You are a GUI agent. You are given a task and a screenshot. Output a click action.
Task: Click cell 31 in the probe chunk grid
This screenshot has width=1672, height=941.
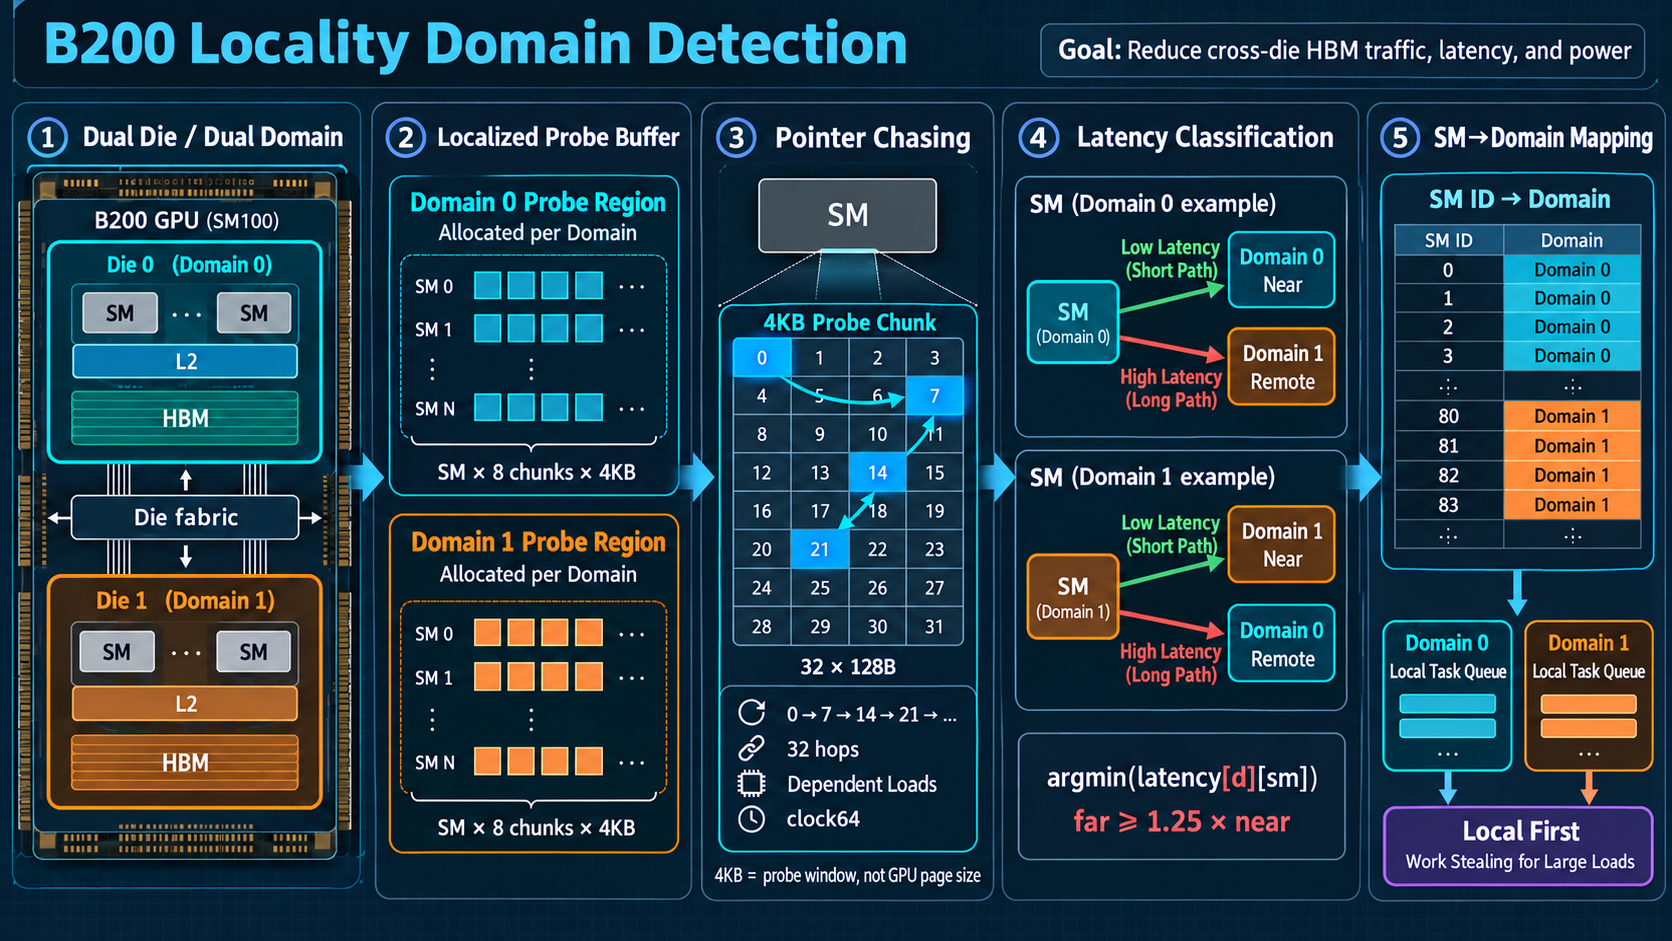934,627
